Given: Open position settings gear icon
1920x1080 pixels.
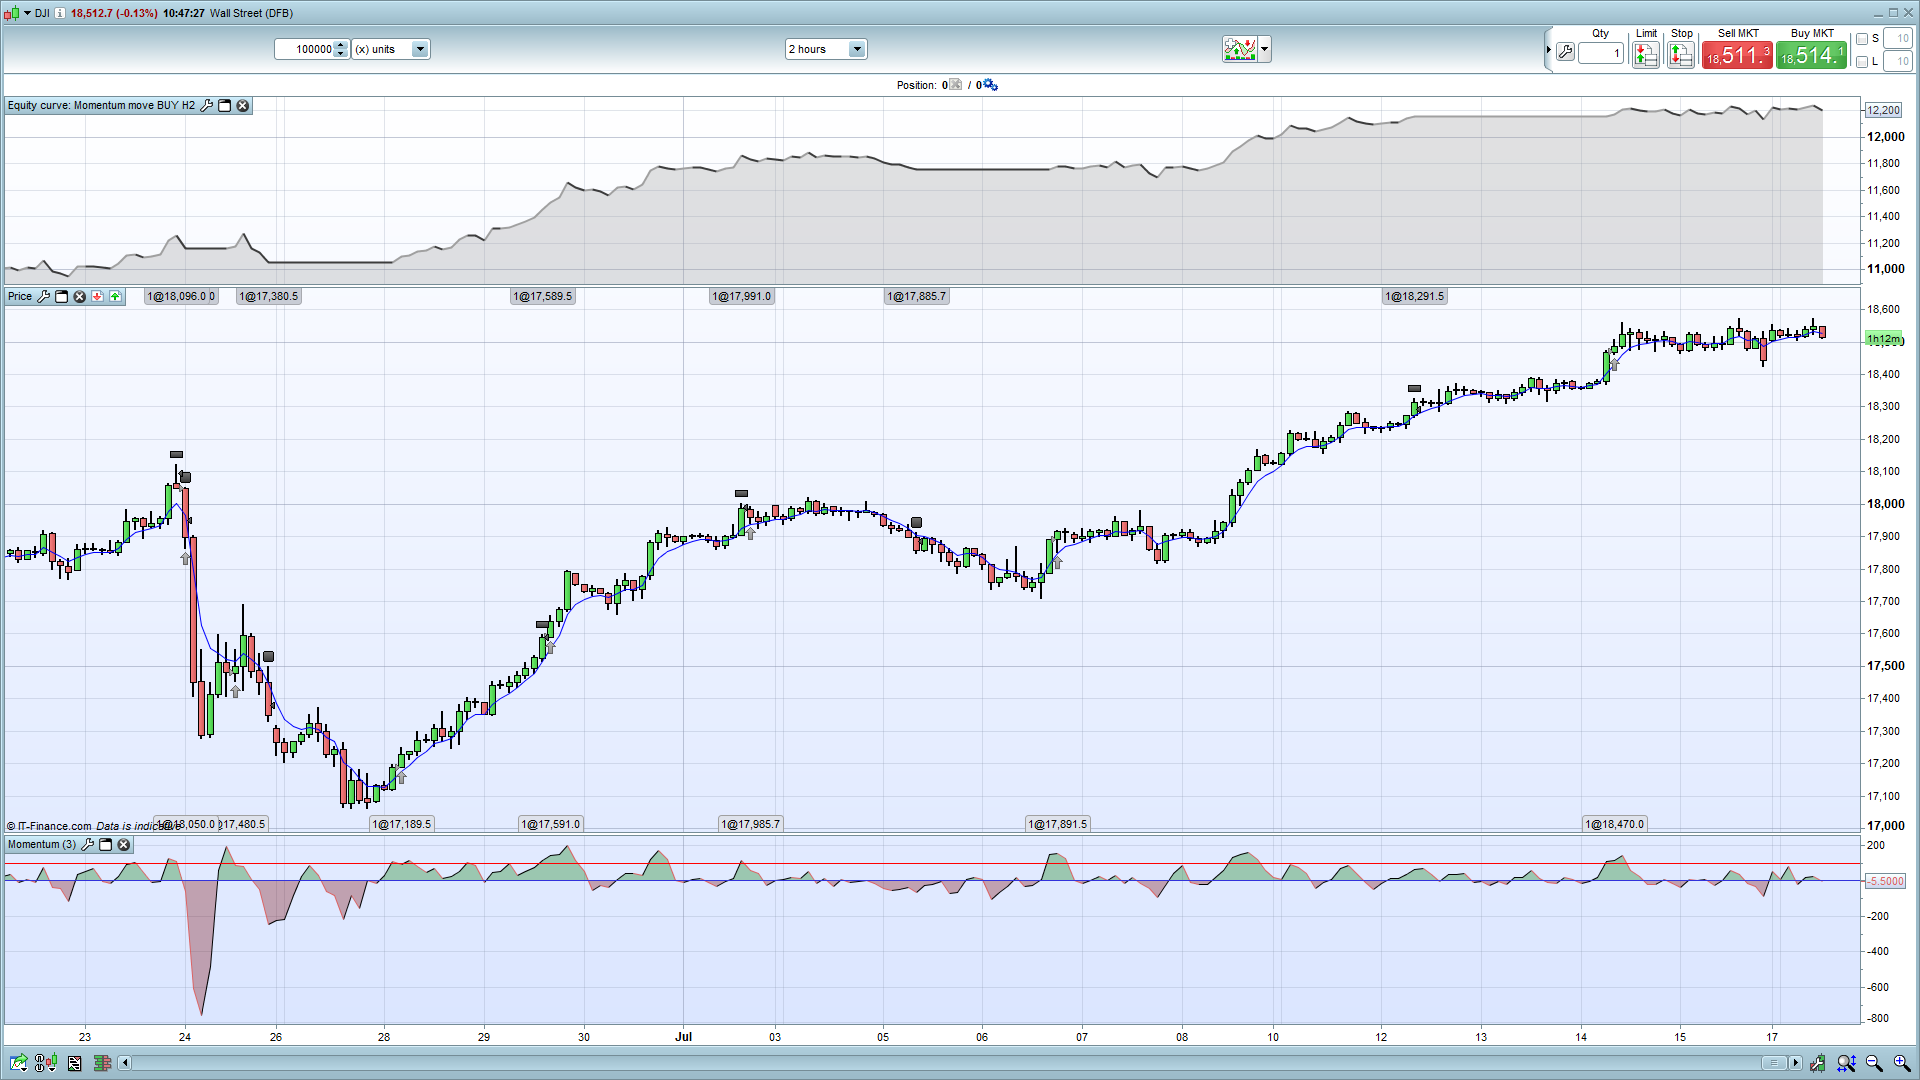Looking at the screenshot, I should 990,85.
